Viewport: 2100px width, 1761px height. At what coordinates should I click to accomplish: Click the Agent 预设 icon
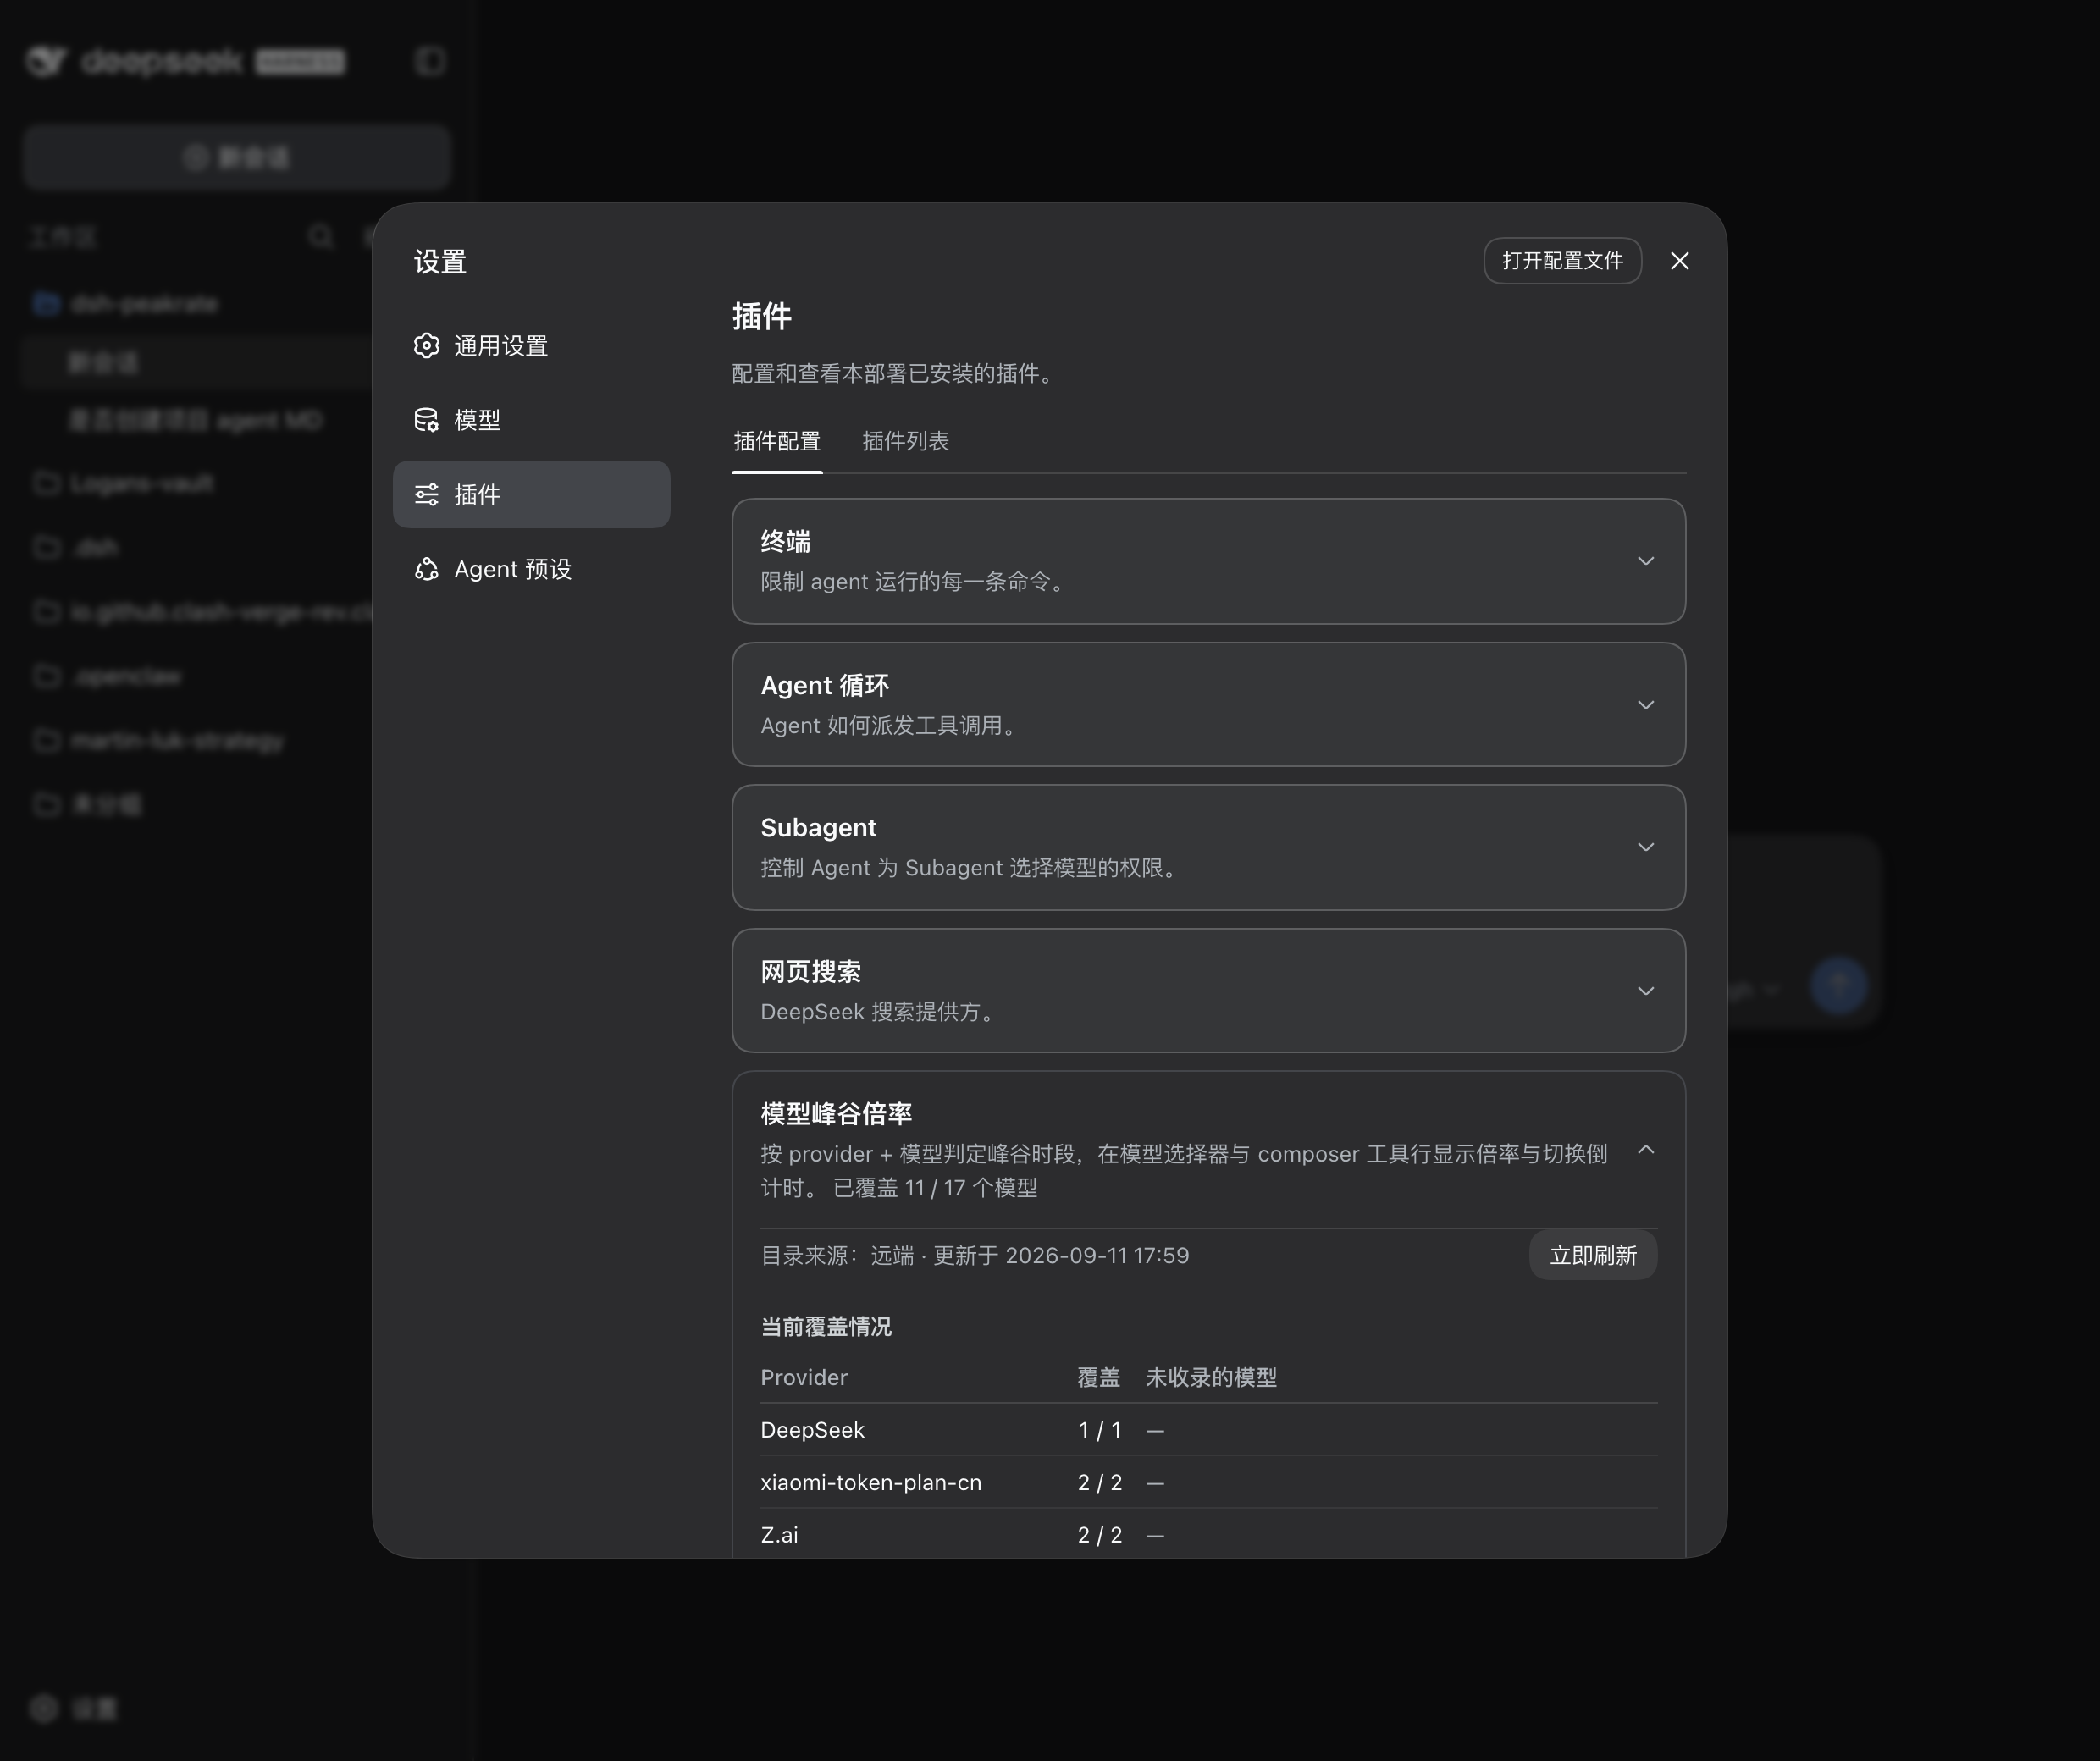click(x=427, y=569)
